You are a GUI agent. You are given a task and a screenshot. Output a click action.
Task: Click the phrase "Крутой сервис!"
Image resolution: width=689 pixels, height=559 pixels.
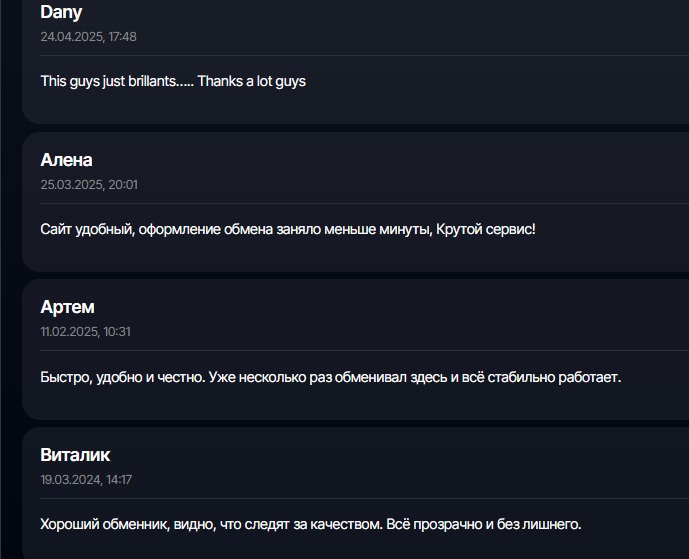pos(486,229)
